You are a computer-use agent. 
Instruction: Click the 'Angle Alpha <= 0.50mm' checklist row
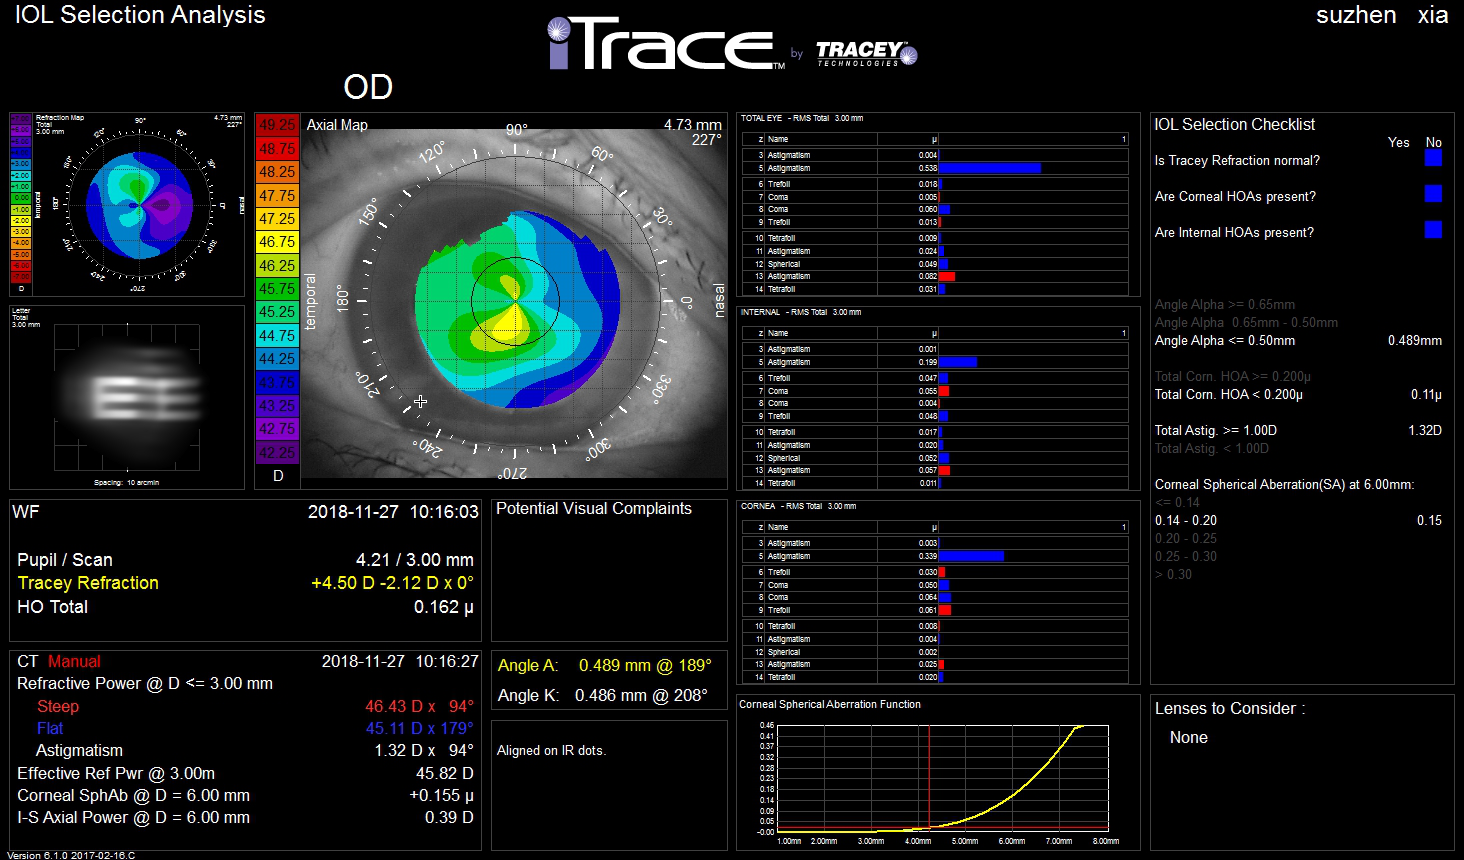pos(1298,340)
